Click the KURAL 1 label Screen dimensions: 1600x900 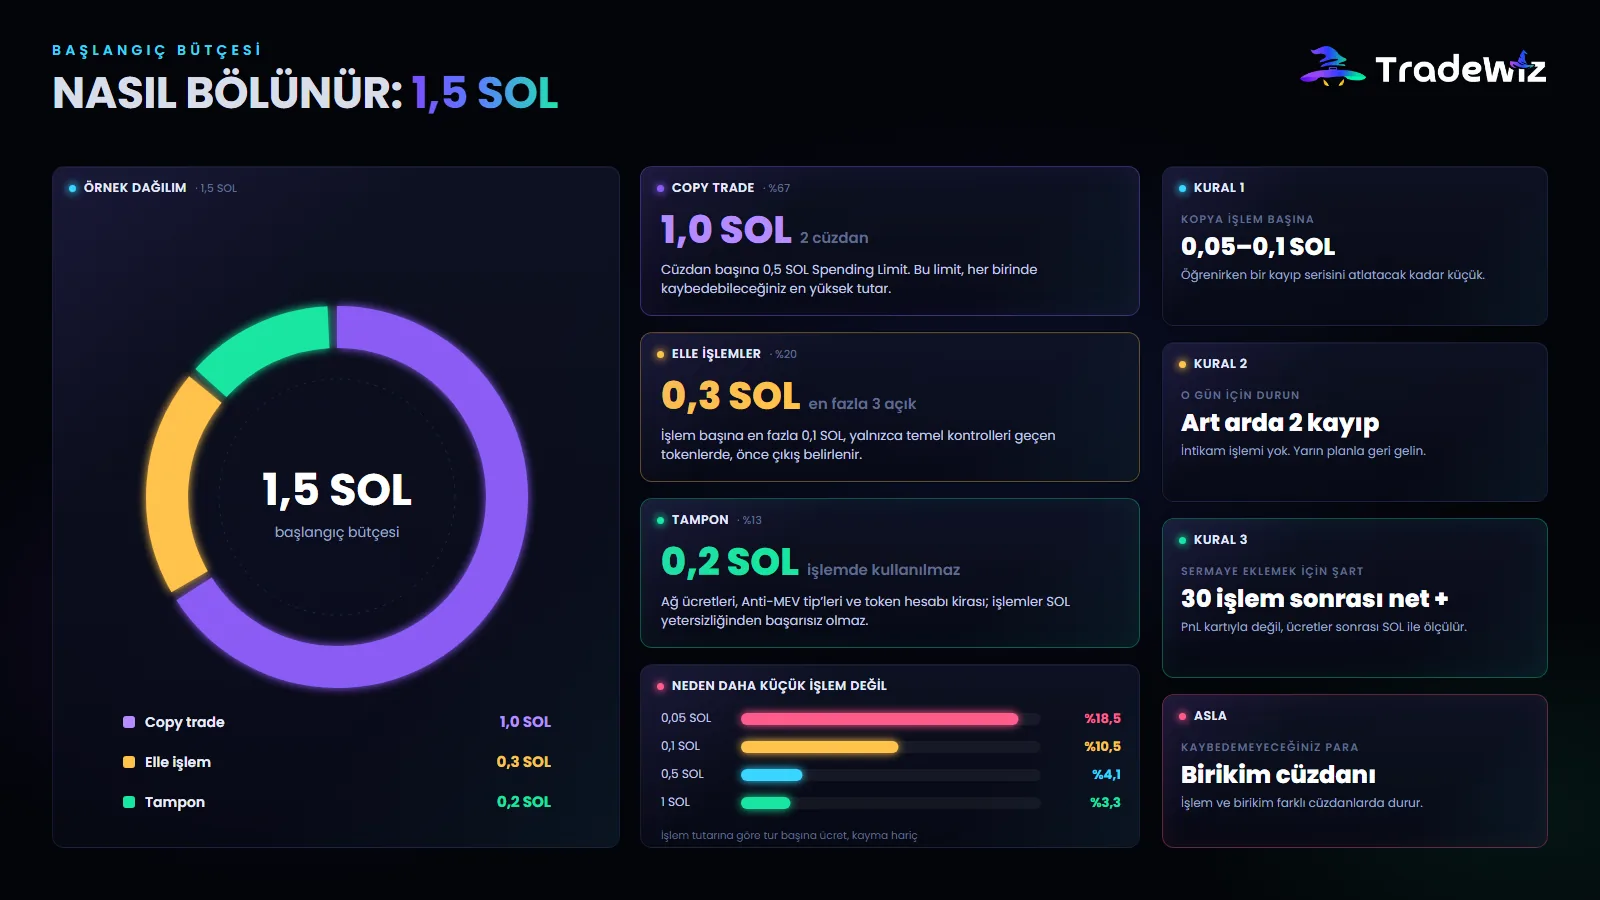pyautogui.click(x=1219, y=188)
